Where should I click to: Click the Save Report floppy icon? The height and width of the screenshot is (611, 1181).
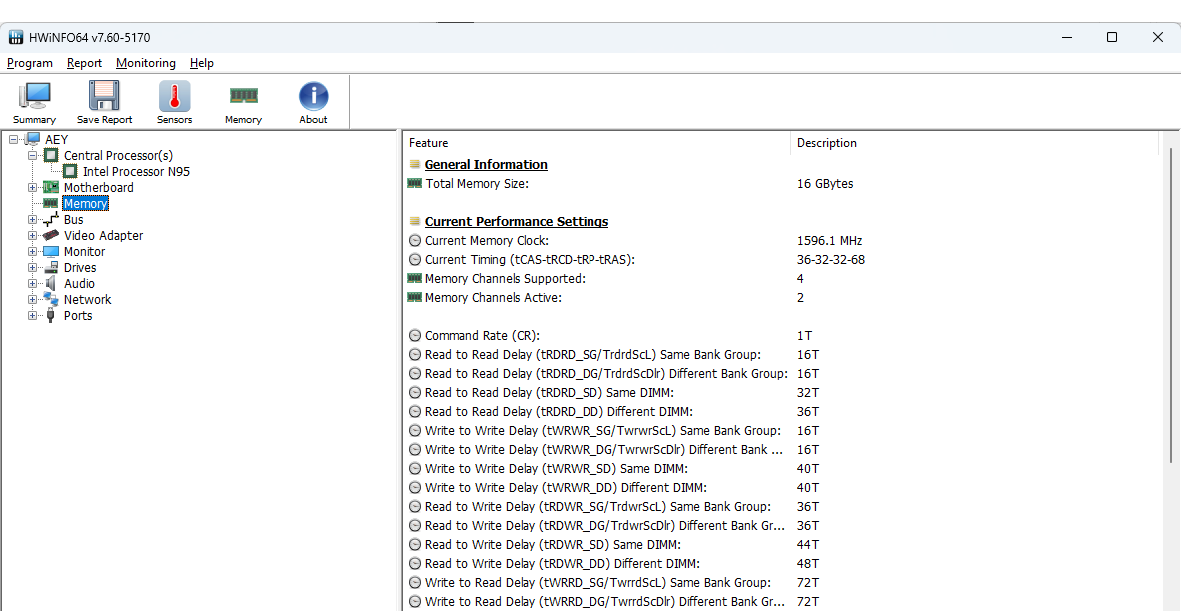(x=105, y=96)
